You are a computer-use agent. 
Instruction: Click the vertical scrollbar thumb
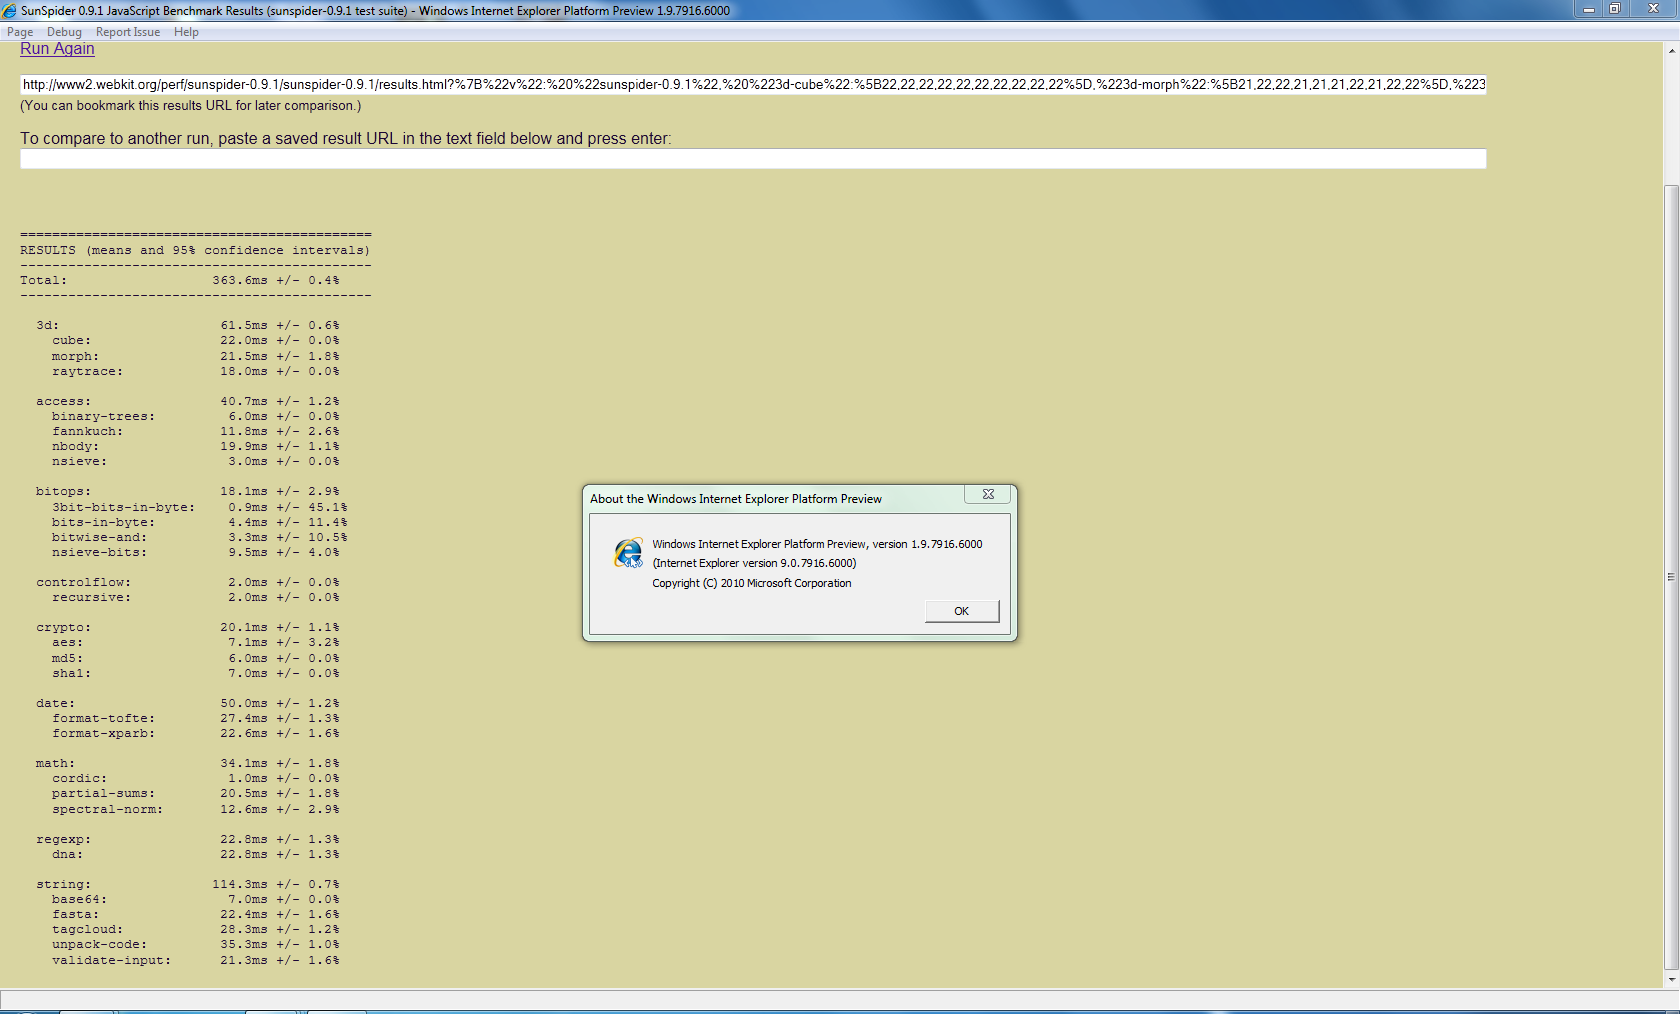1671,577
